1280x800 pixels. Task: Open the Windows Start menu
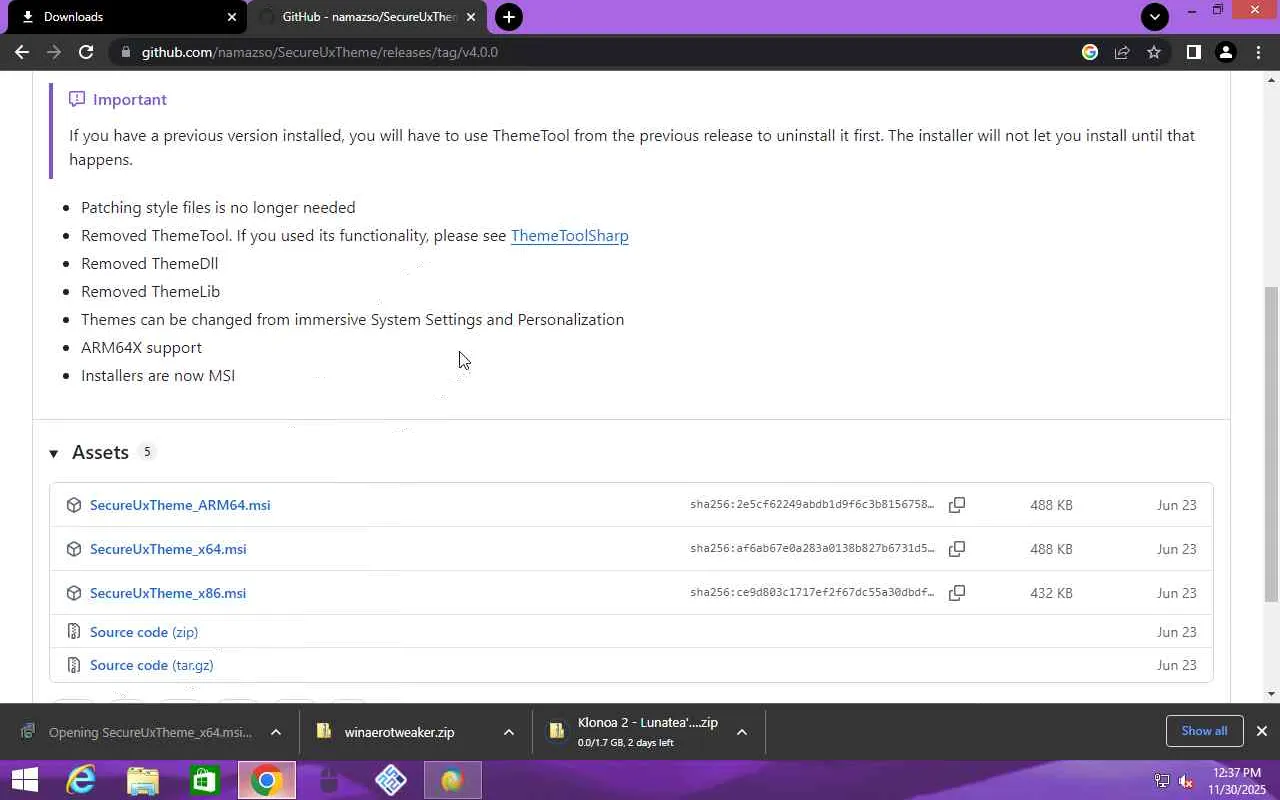point(24,780)
